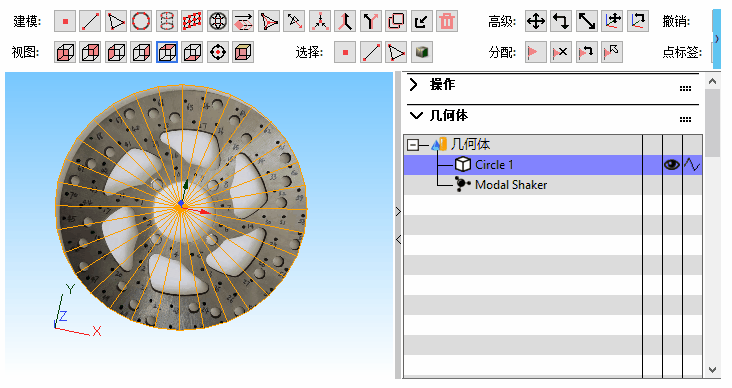
Task: Click the panel scrollbar down arrow
Action: coord(712,370)
